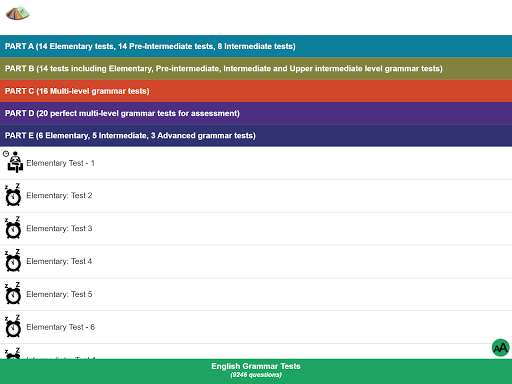Expand PART C multi-level grammar tests
The height and width of the screenshot is (384, 512).
[x=256, y=91]
